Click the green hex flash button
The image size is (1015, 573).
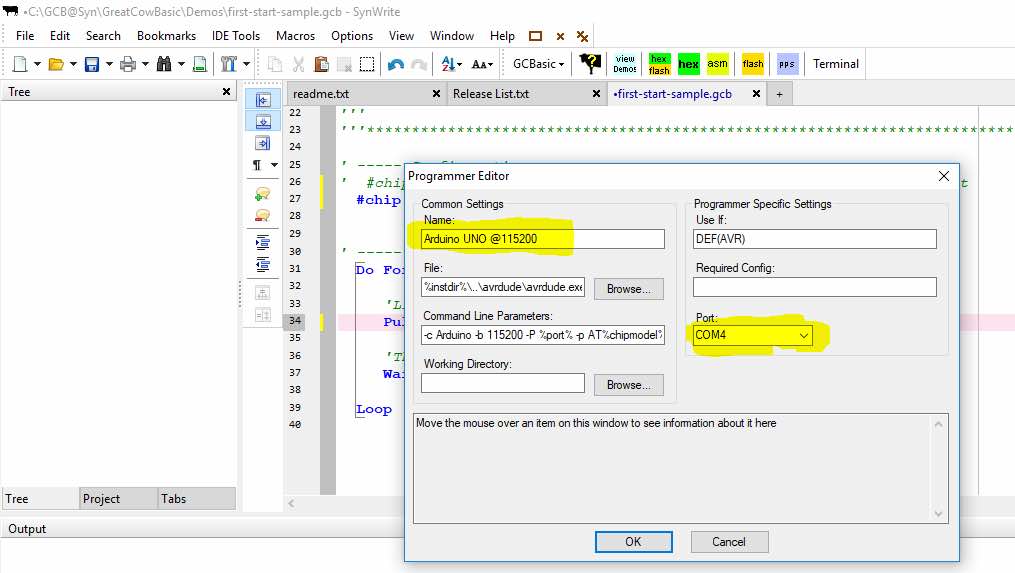(659, 64)
